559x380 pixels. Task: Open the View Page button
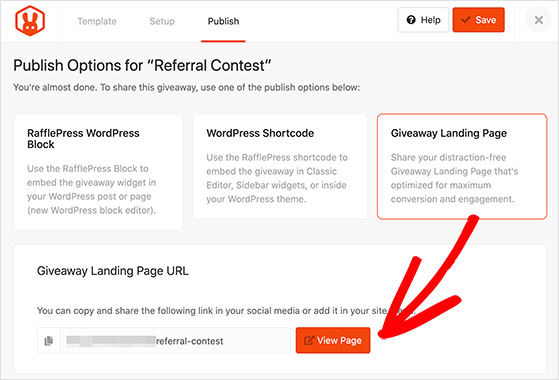(x=333, y=340)
